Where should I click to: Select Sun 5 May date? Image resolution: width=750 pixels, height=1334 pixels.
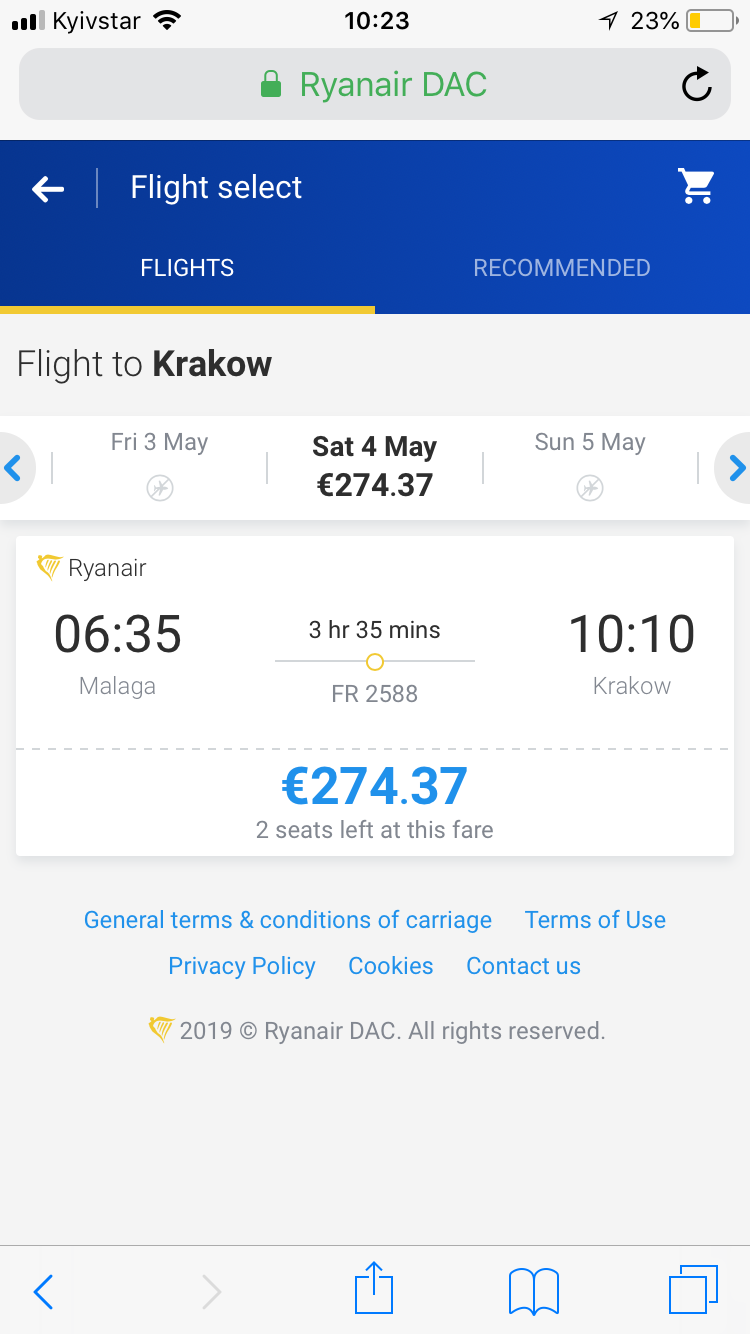coord(590,465)
